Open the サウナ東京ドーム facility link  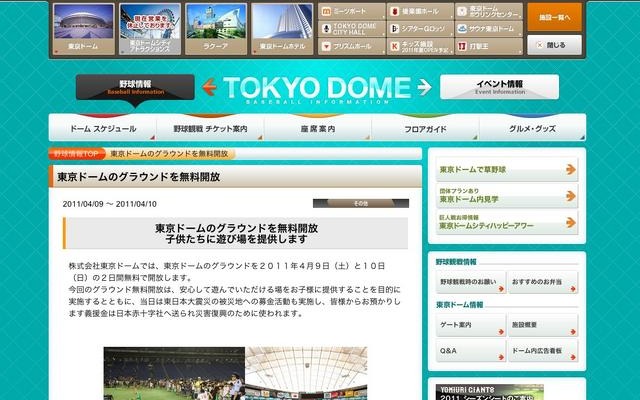pos(489,29)
